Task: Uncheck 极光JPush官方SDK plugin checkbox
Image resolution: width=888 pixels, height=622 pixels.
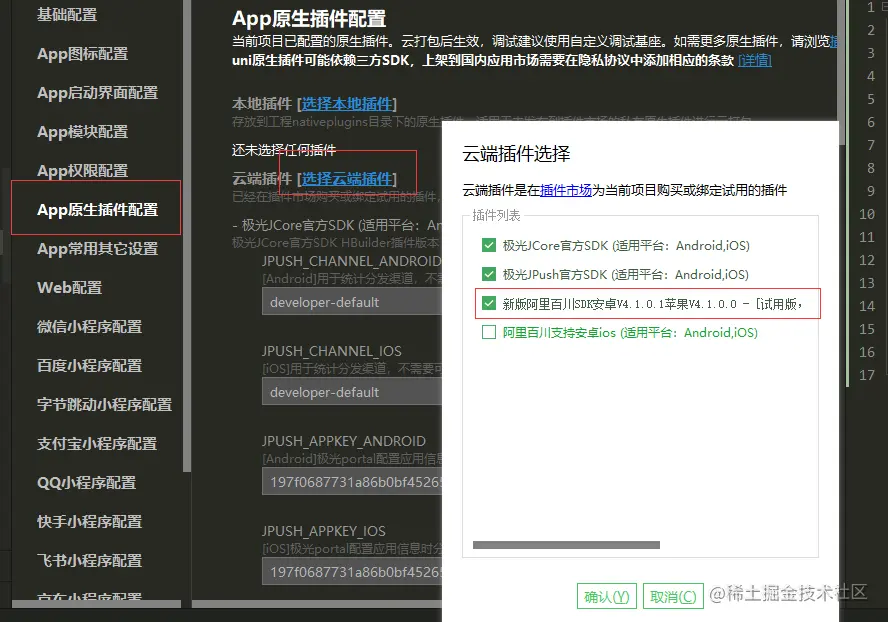Action: [489, 274]
